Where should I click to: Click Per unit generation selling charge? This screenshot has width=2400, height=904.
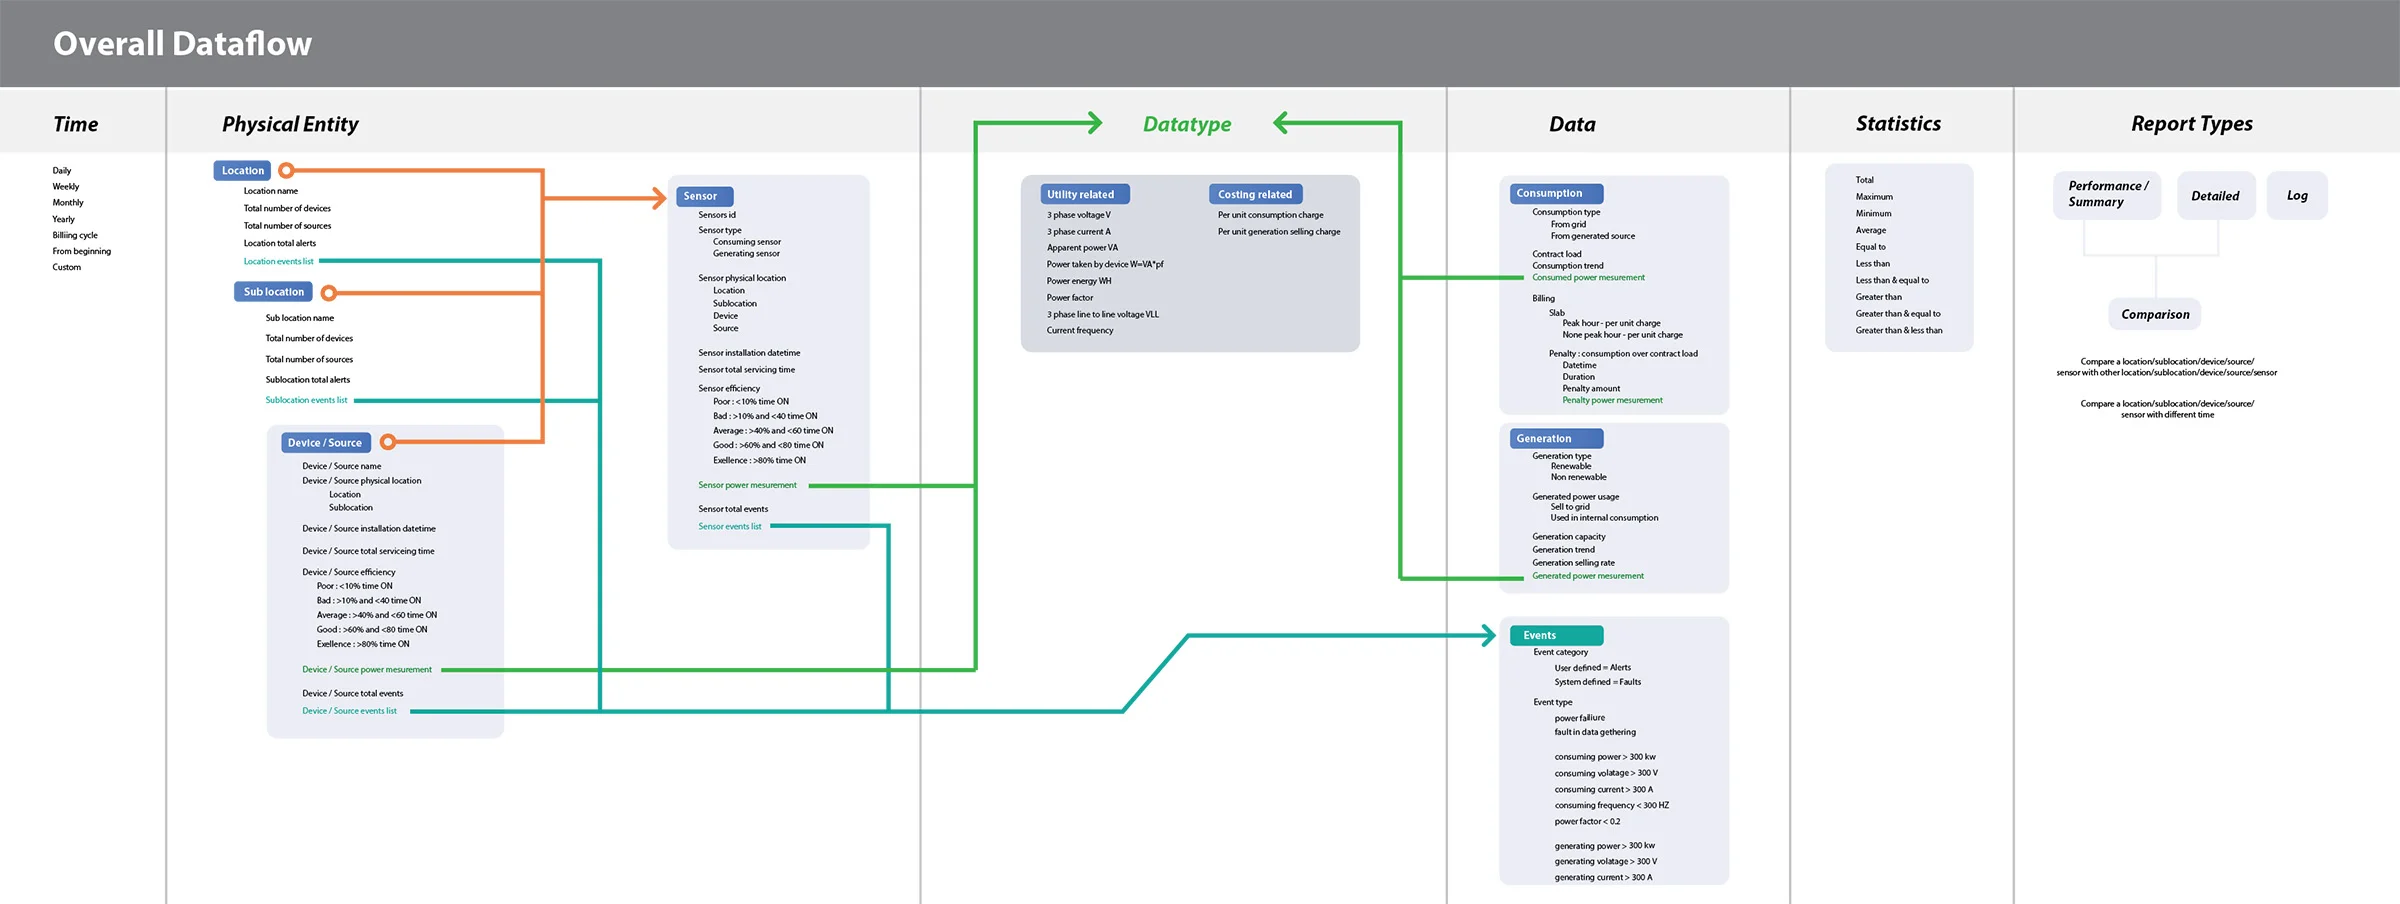tap(1279, 232)
